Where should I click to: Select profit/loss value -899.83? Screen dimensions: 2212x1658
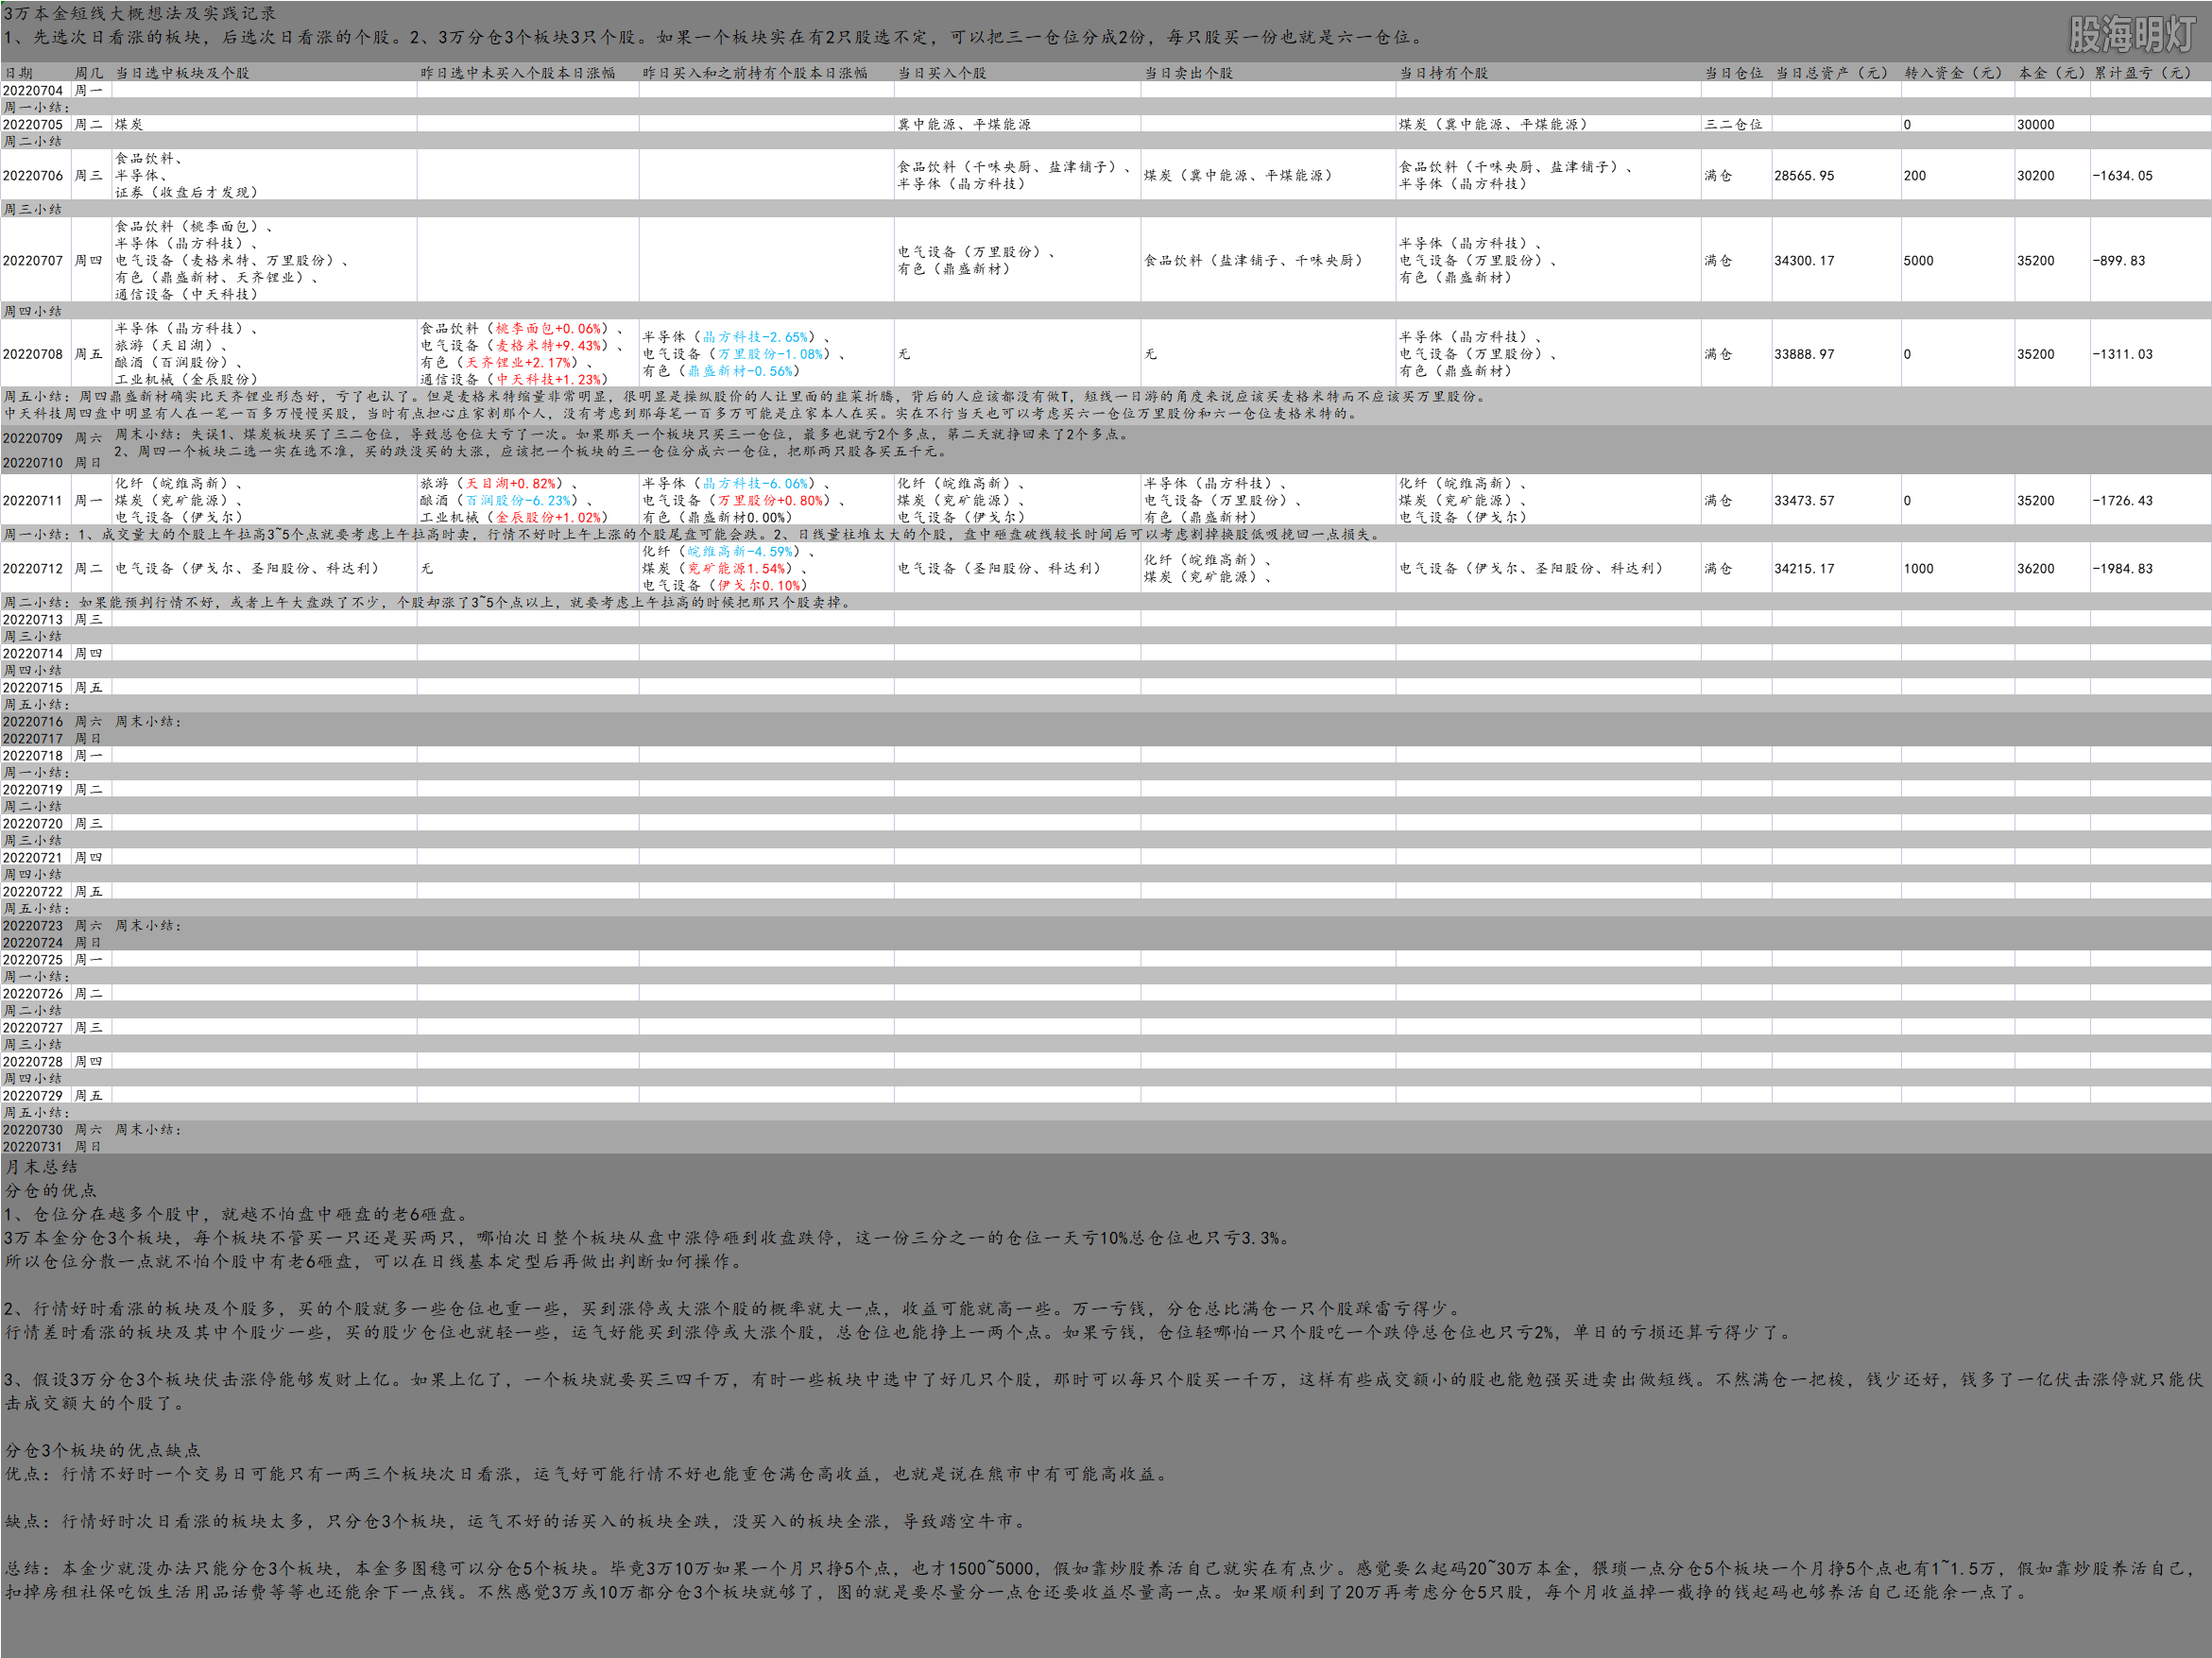2119,260
